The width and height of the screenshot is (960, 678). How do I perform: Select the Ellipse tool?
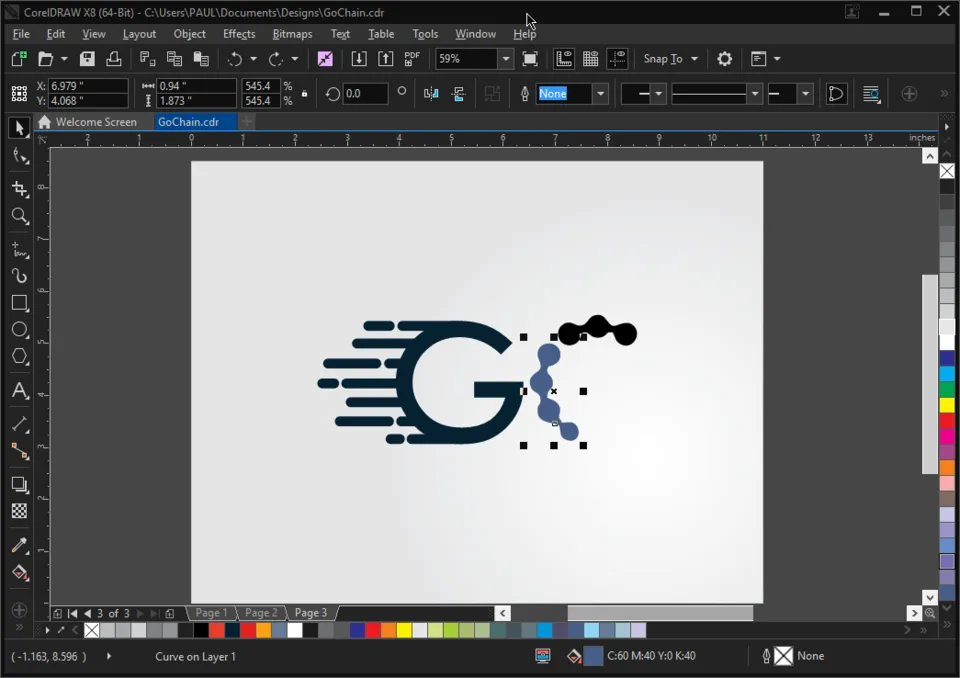click(20, 330)
